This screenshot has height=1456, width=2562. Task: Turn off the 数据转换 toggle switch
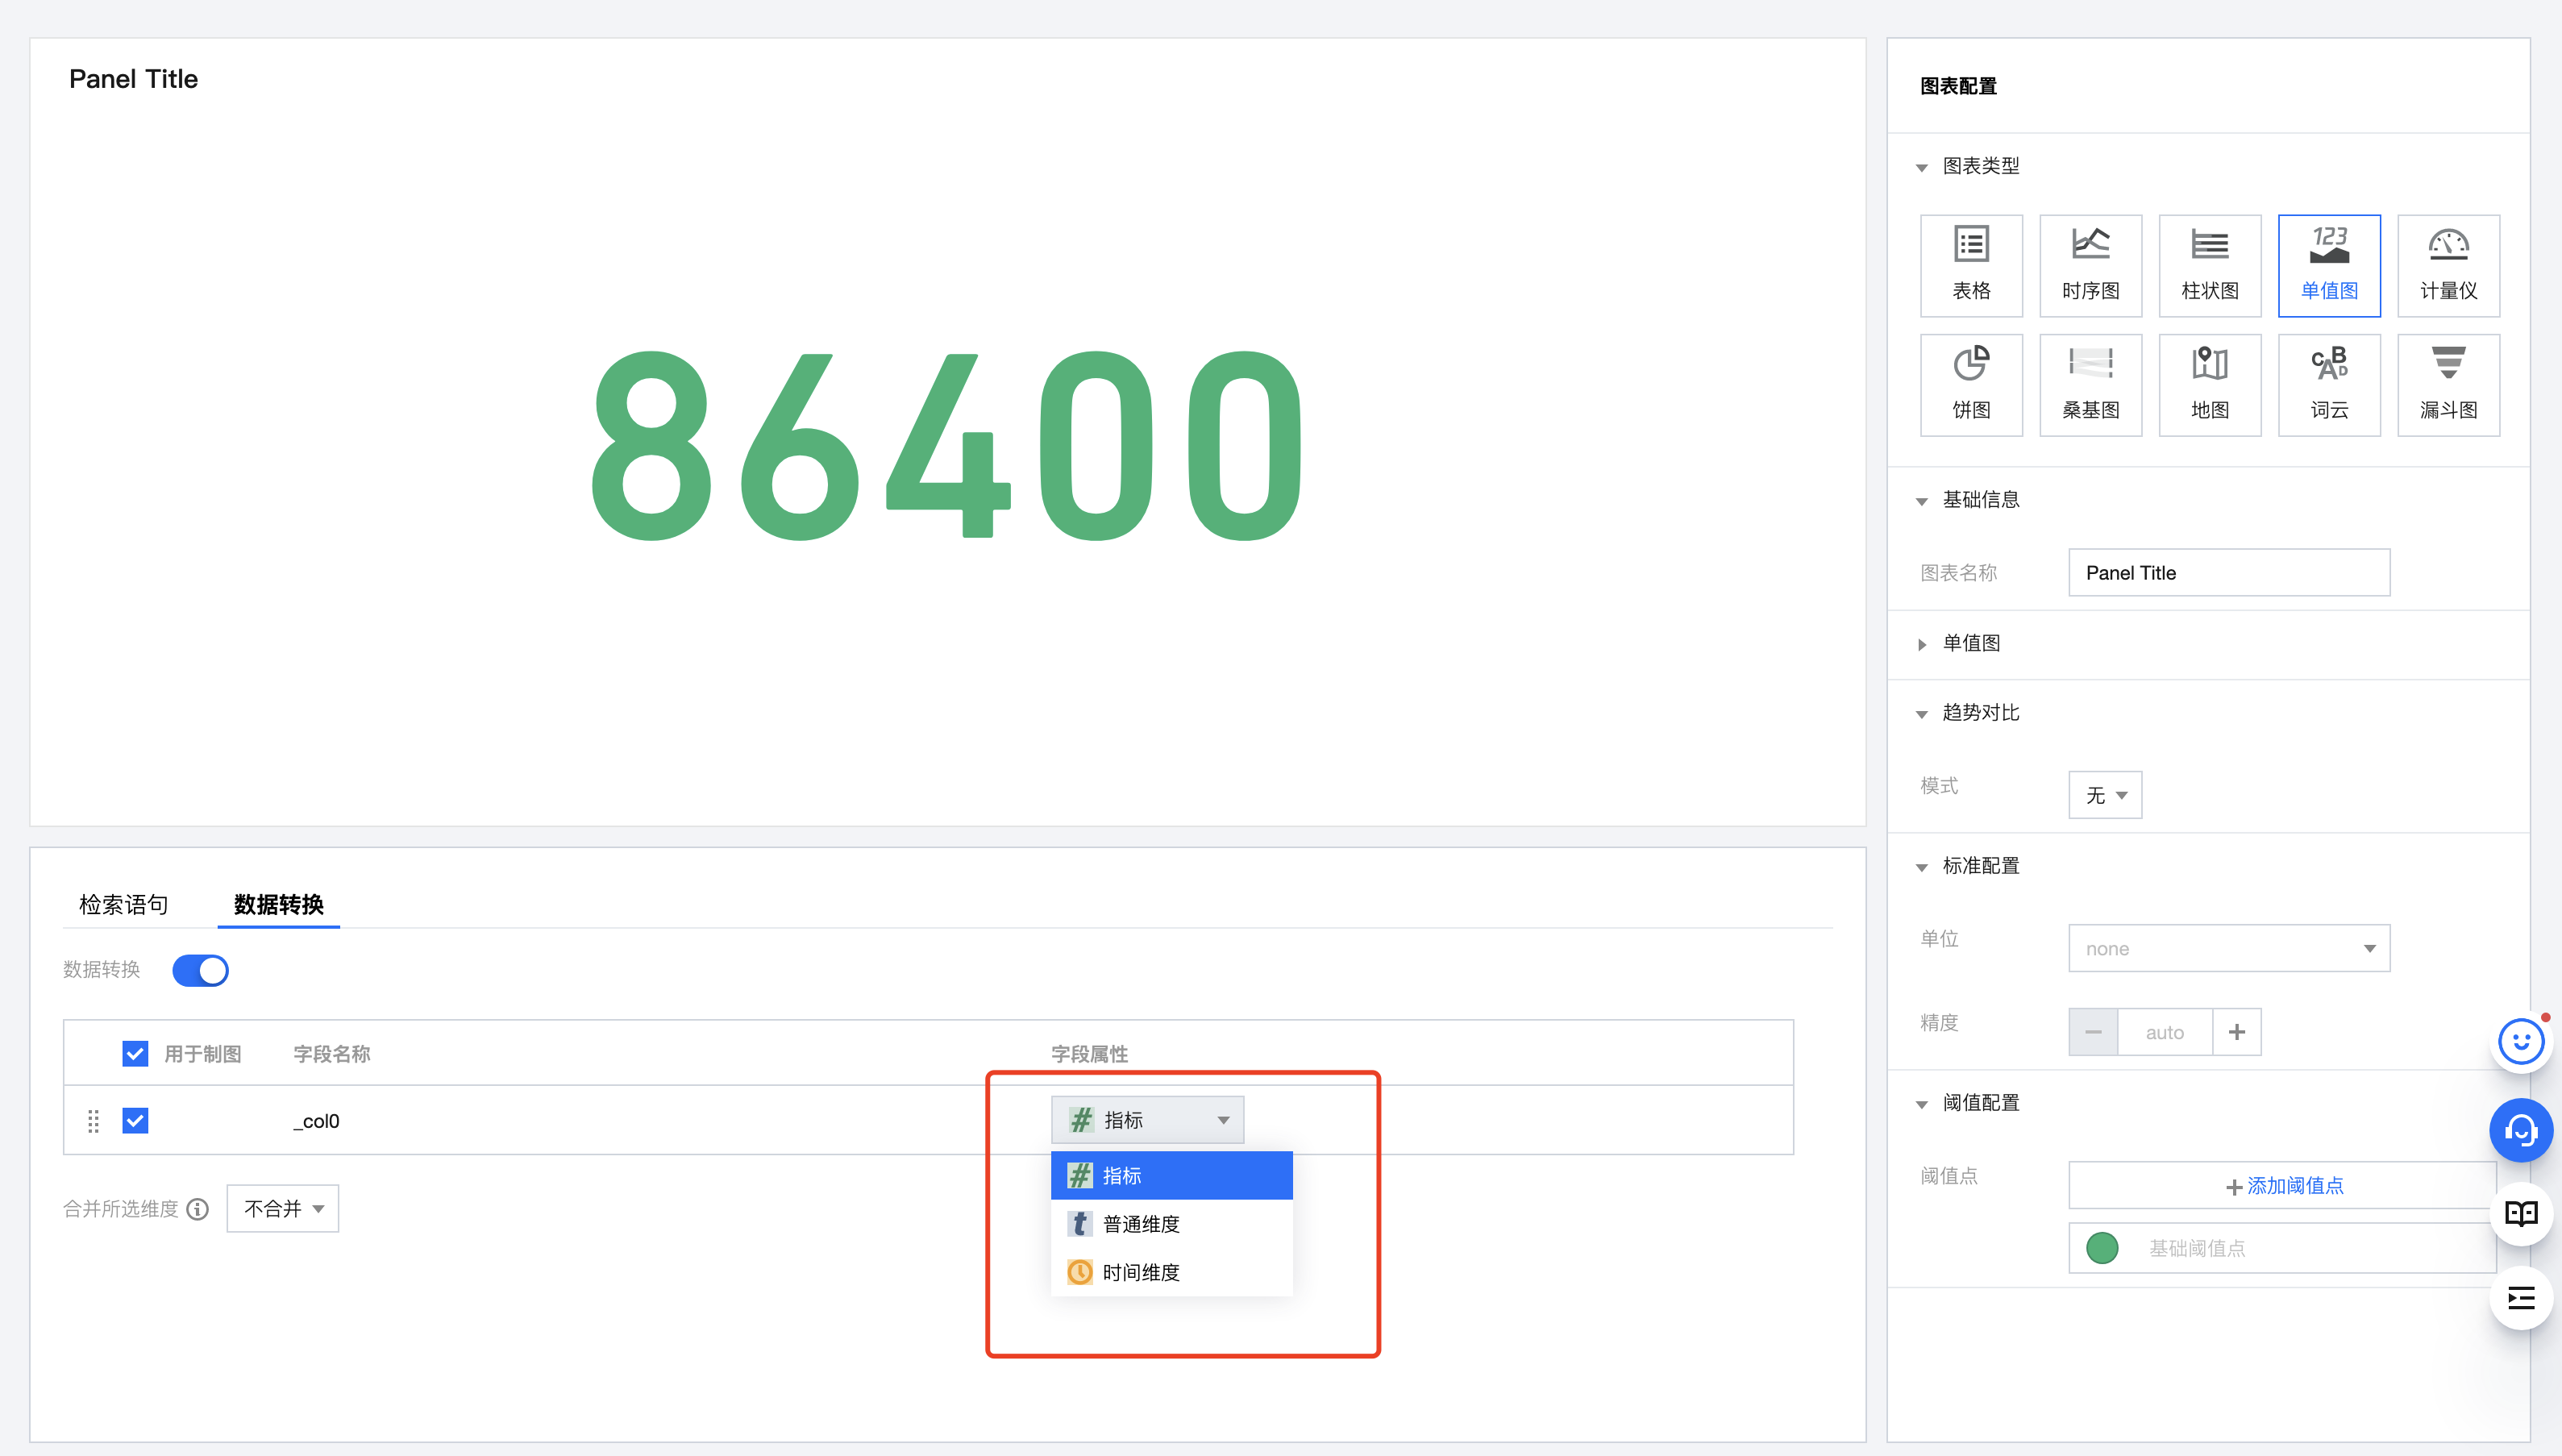pyautogui.click(x=200, y=970)
